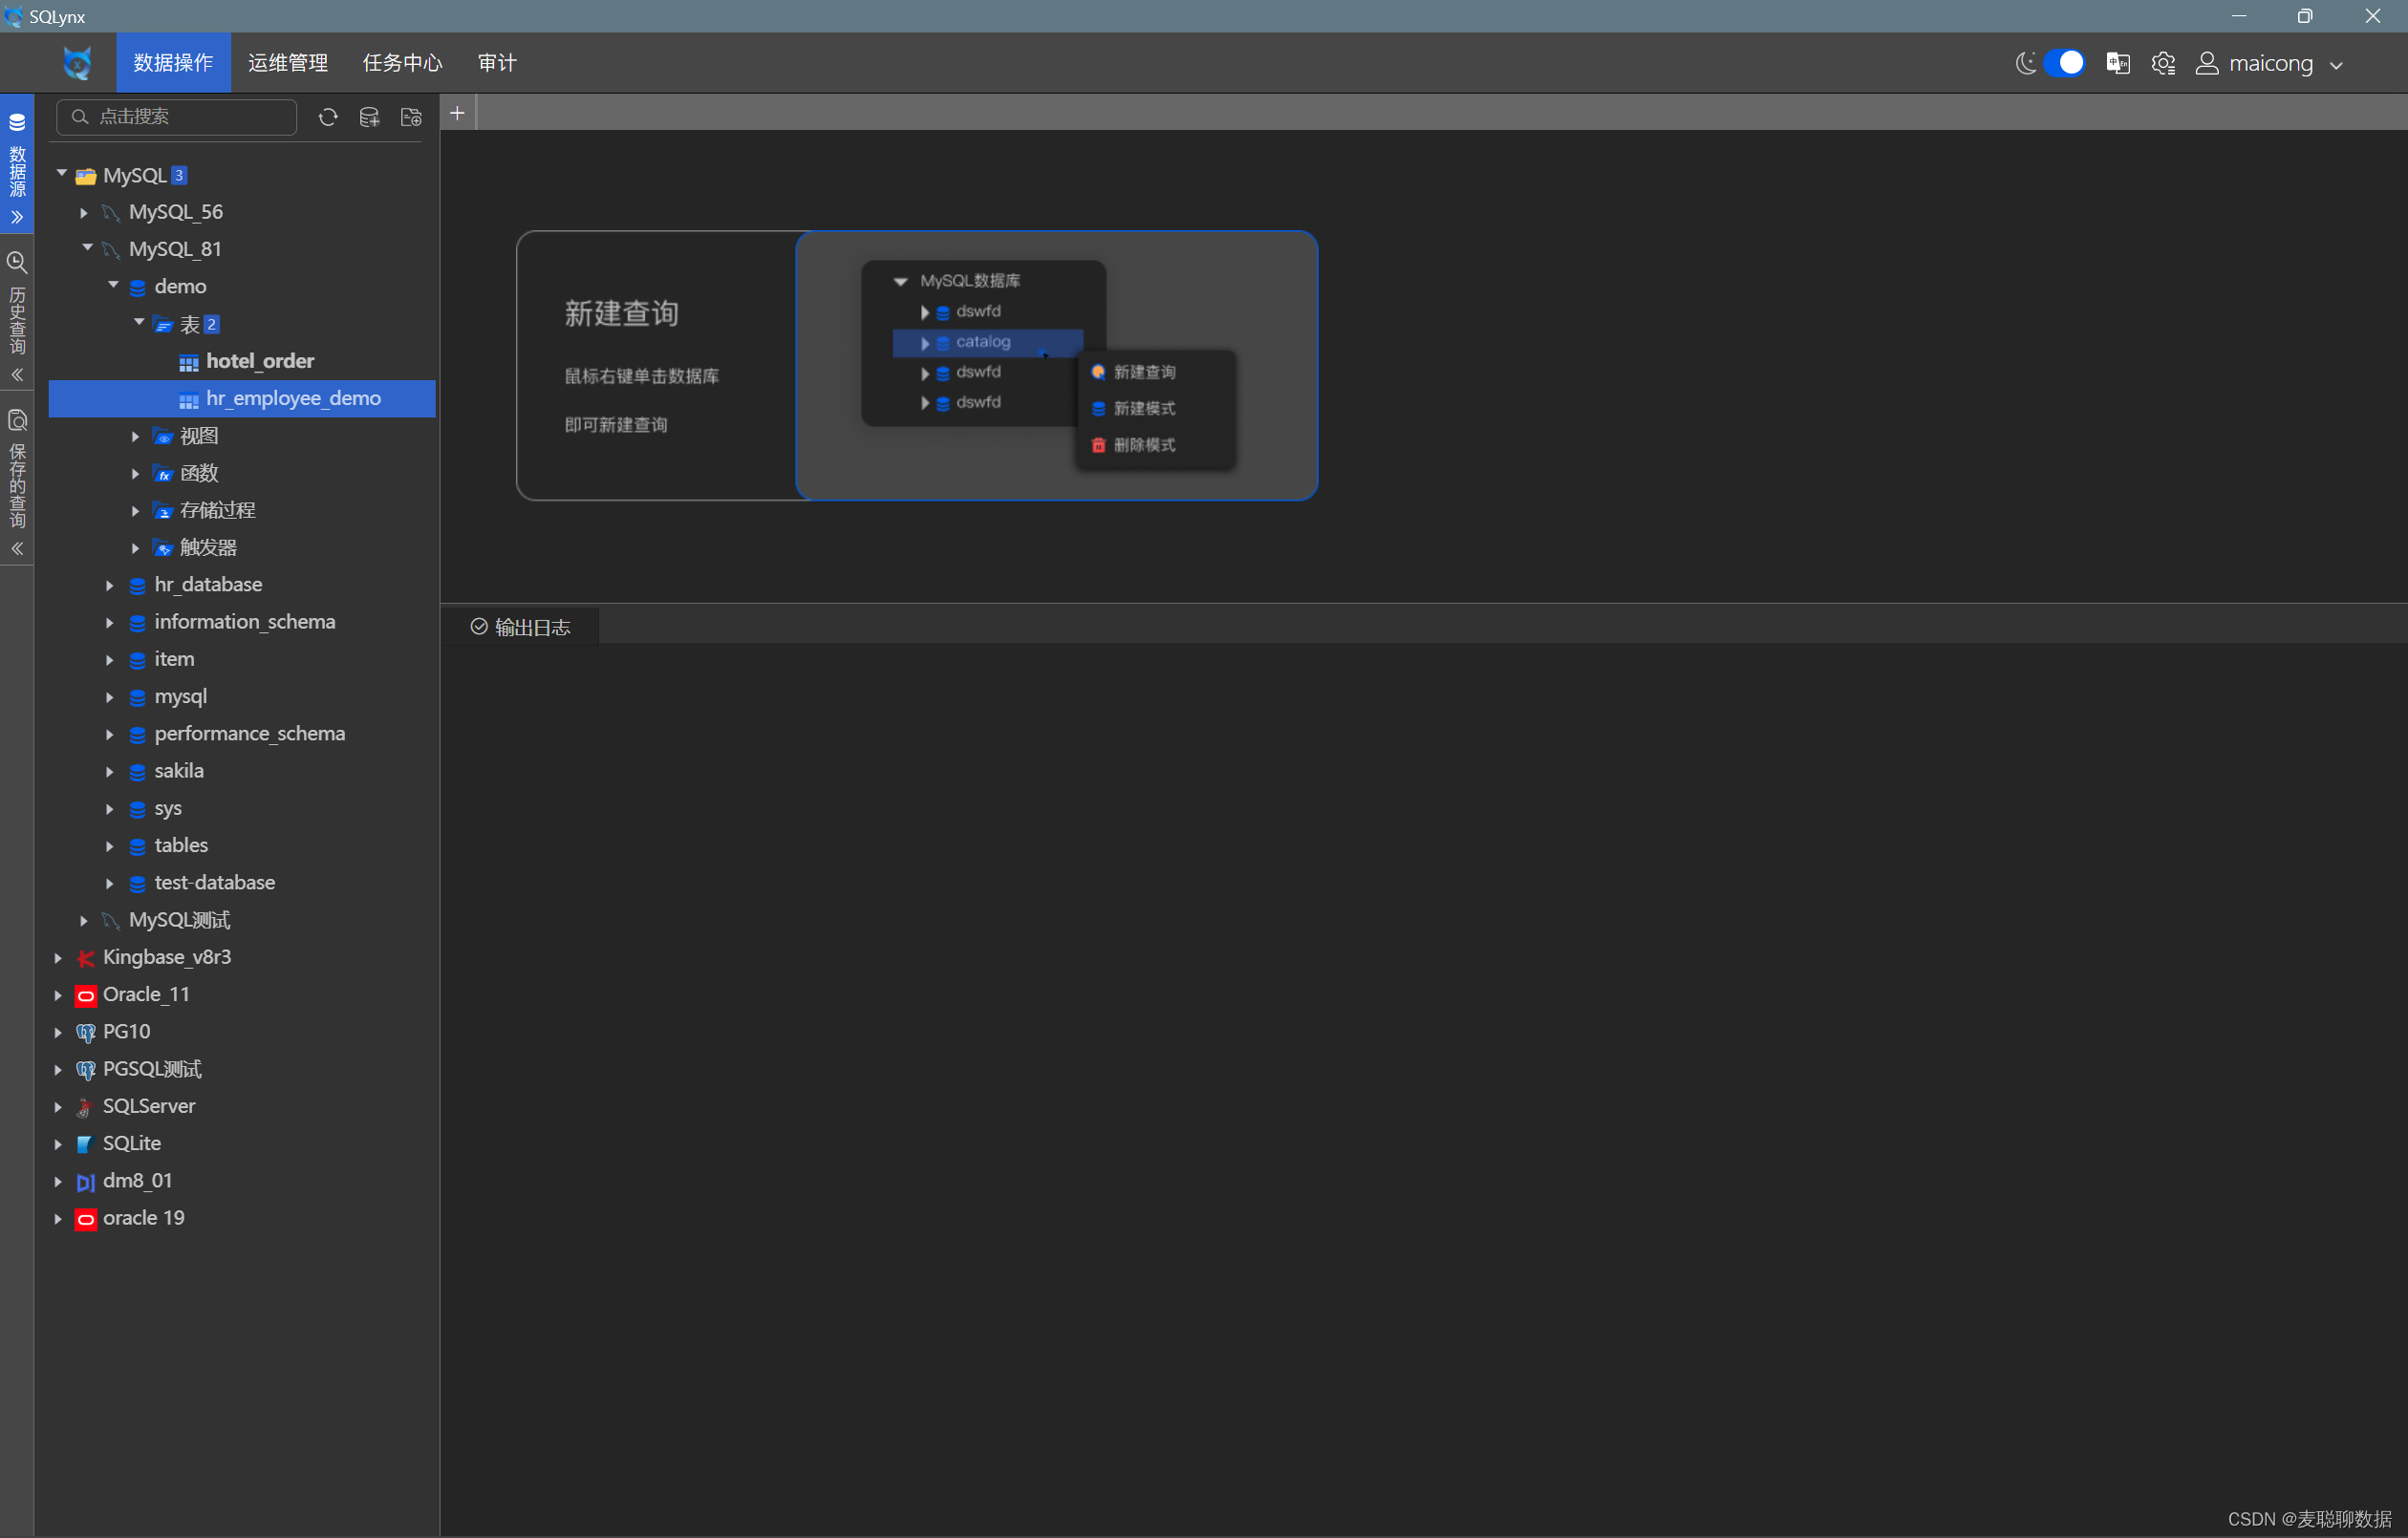Image resolution: width=2408 pixels, height=1538 pixels.
Task: Click the 点击搜索 search field
Action: (178, 117)
